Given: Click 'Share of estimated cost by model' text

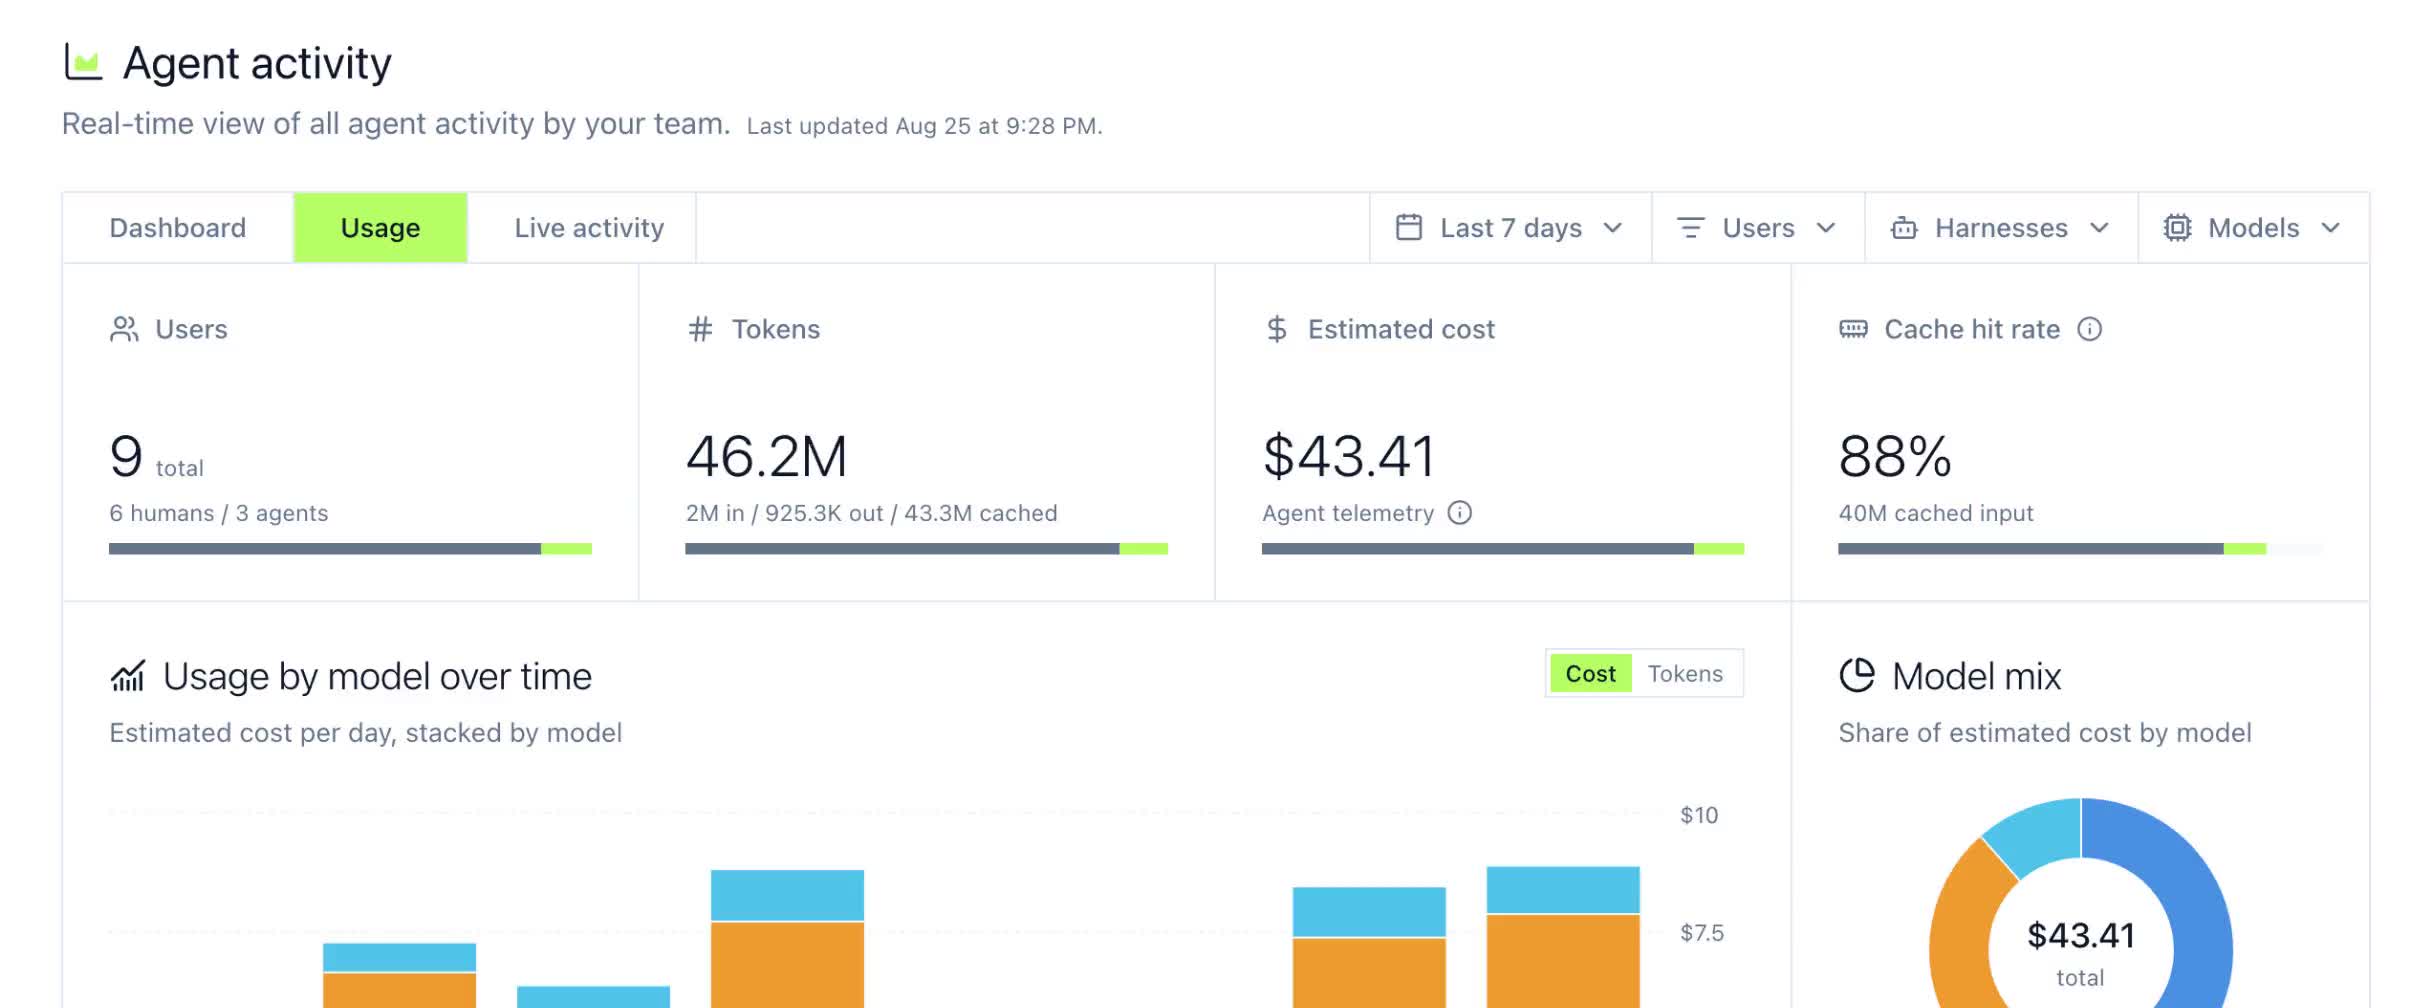Looking at the screenshot, I should [2045, 733].
